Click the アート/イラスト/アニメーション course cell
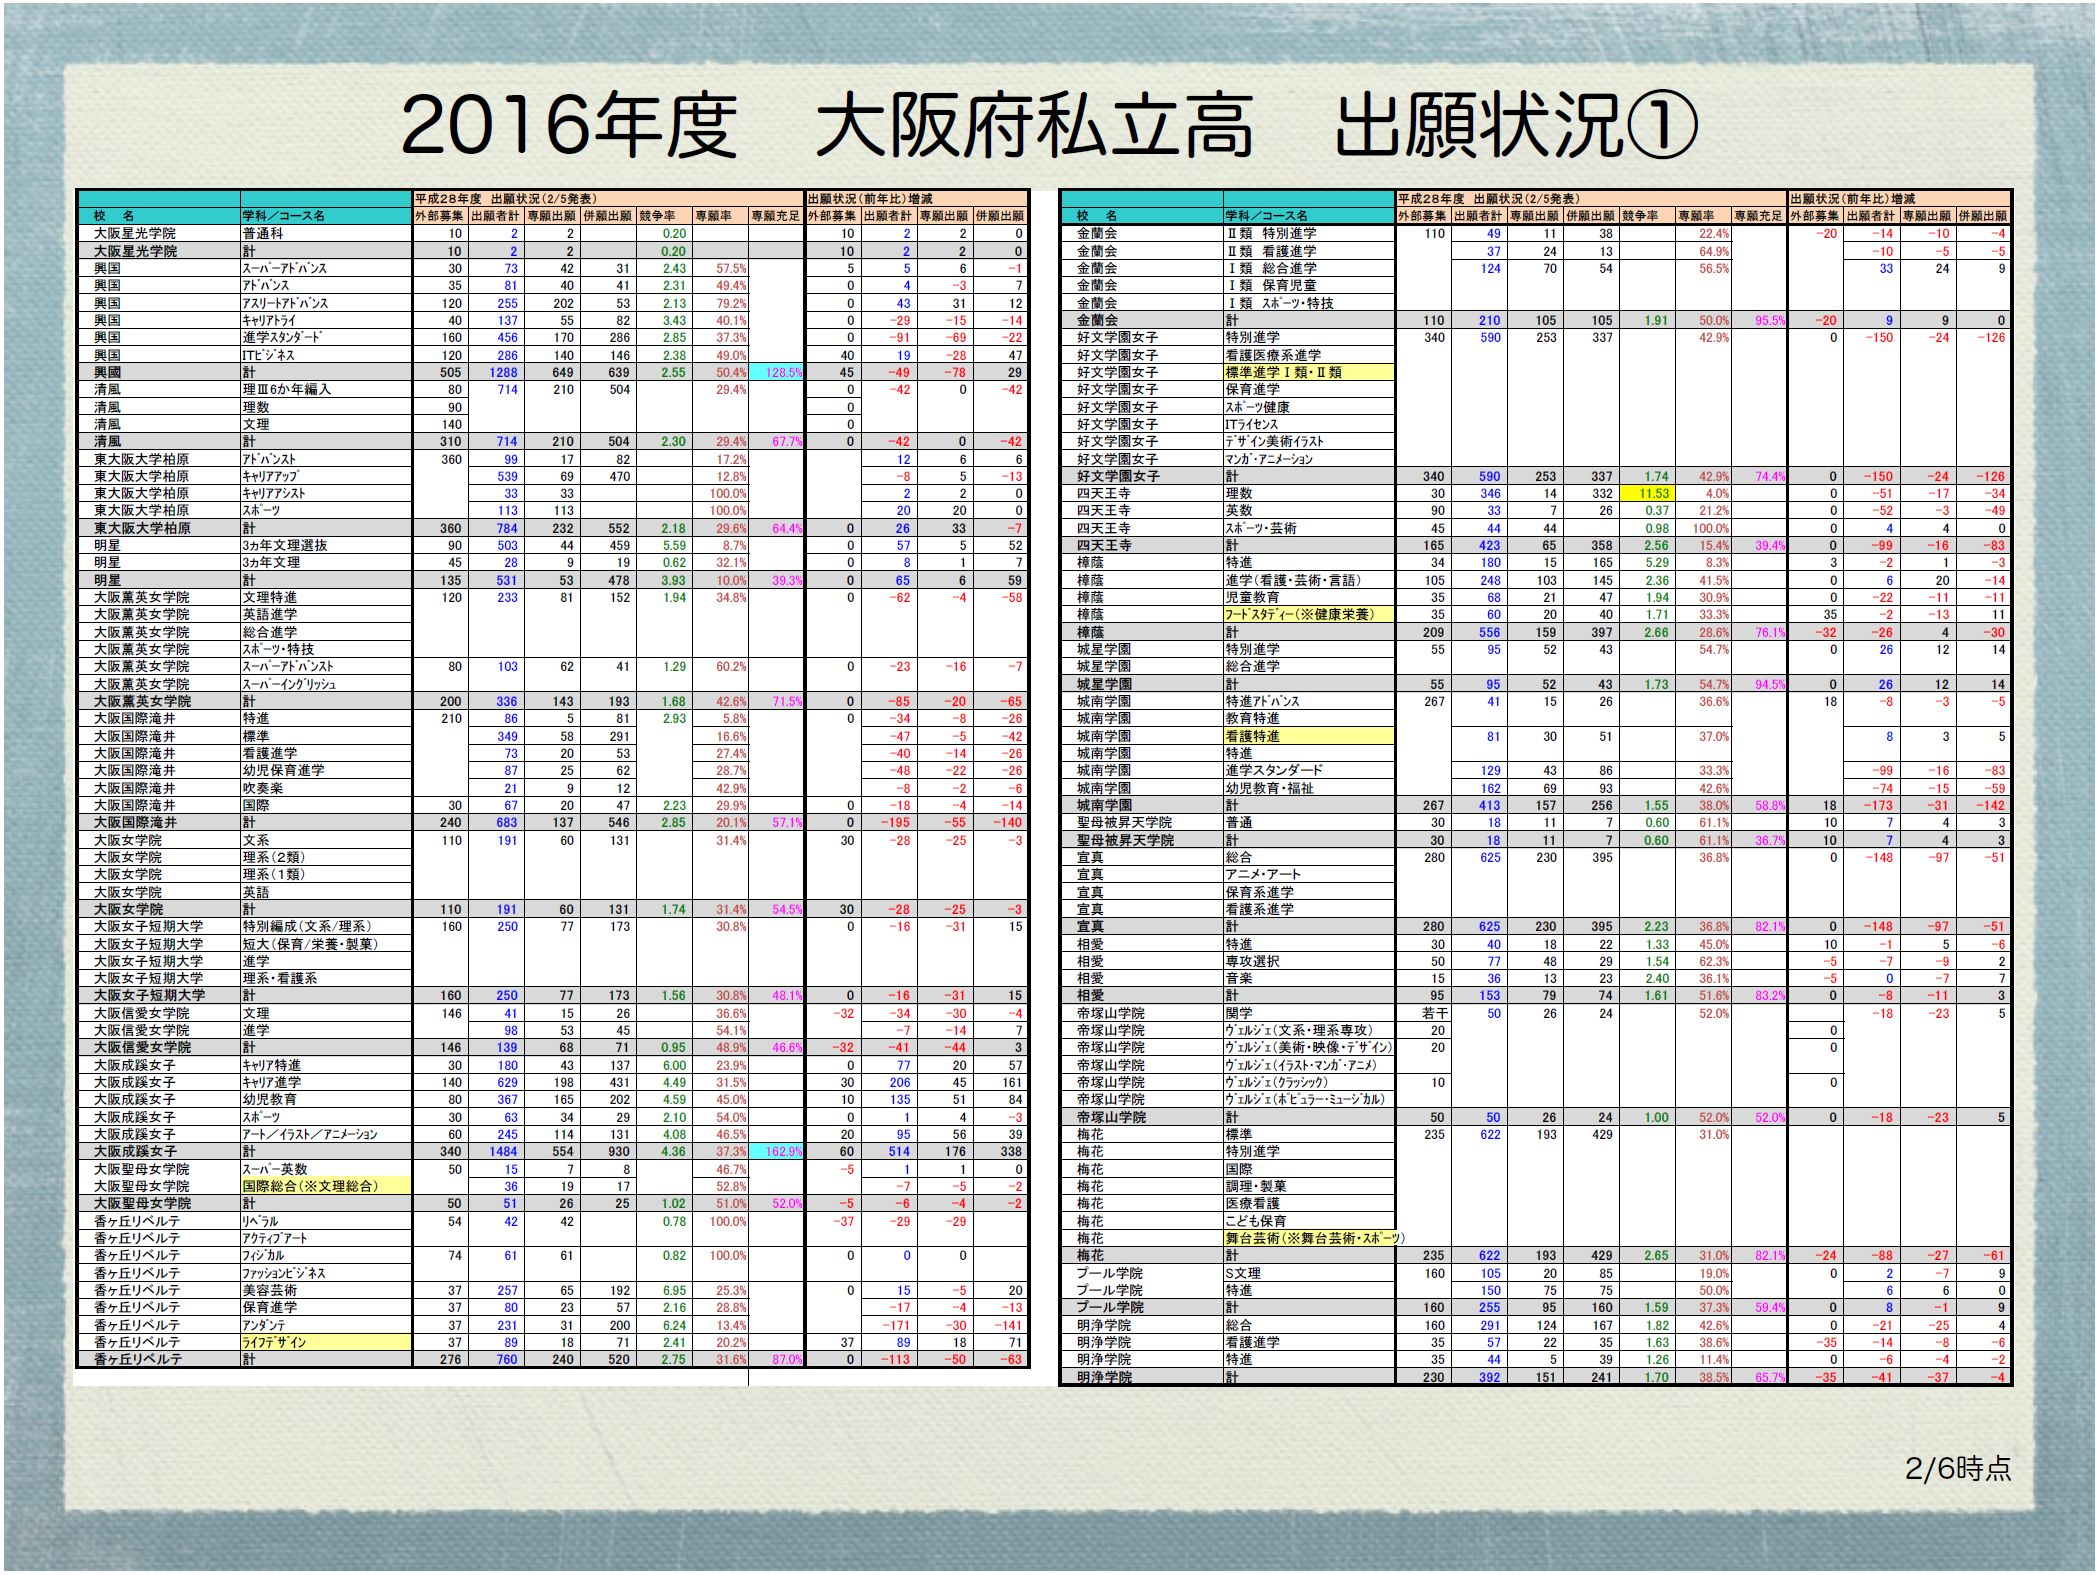The width and height of the screenshot is (2099, 1575). click(326, 1134)
